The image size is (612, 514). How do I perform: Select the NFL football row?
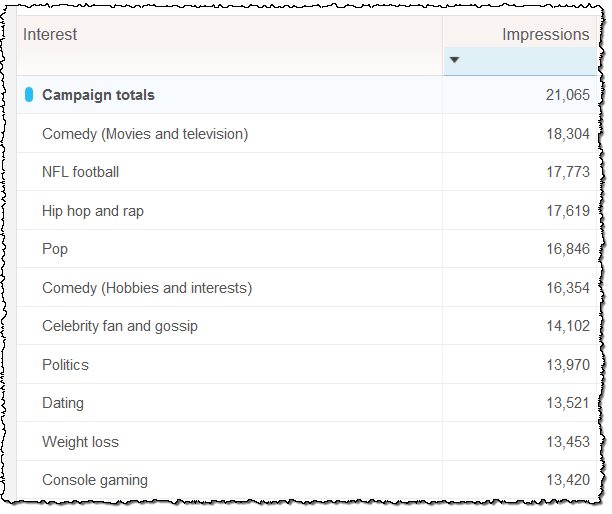tap(80, 172)
